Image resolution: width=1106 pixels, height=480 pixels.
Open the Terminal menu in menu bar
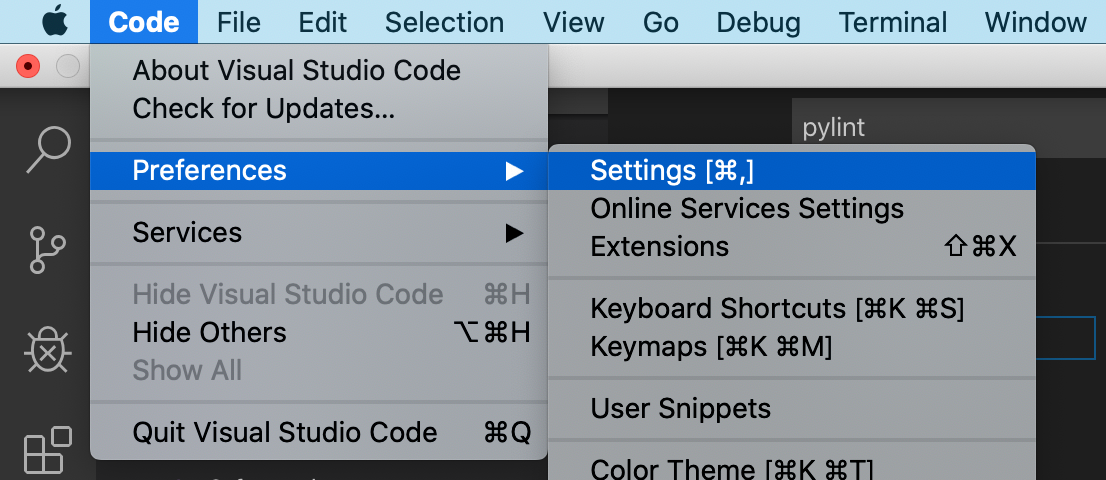point(893,22)
